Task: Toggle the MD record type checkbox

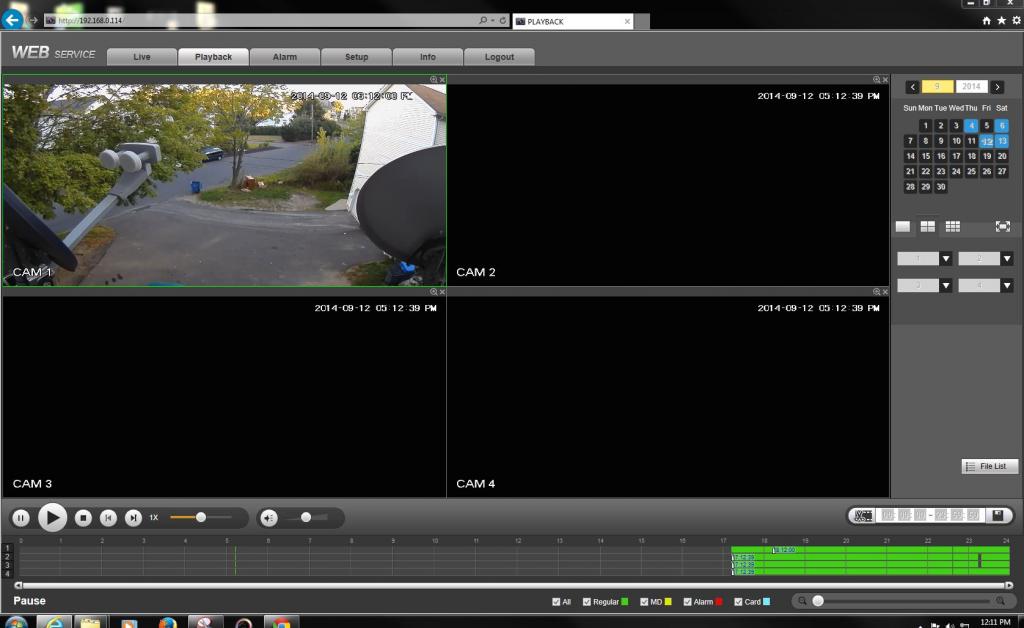Action: tap(644, 602)
